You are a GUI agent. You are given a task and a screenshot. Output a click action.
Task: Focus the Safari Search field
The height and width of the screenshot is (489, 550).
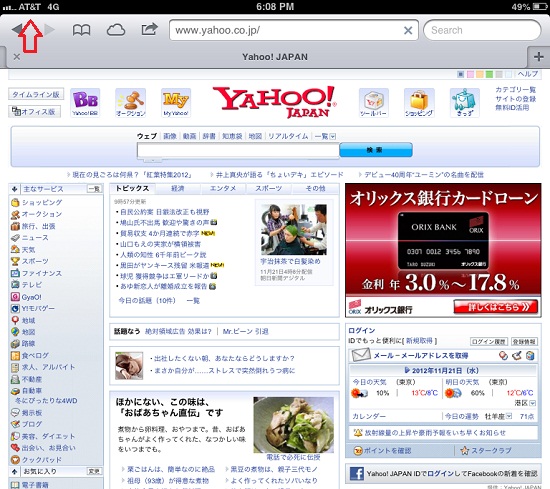[x=482, y=30]
